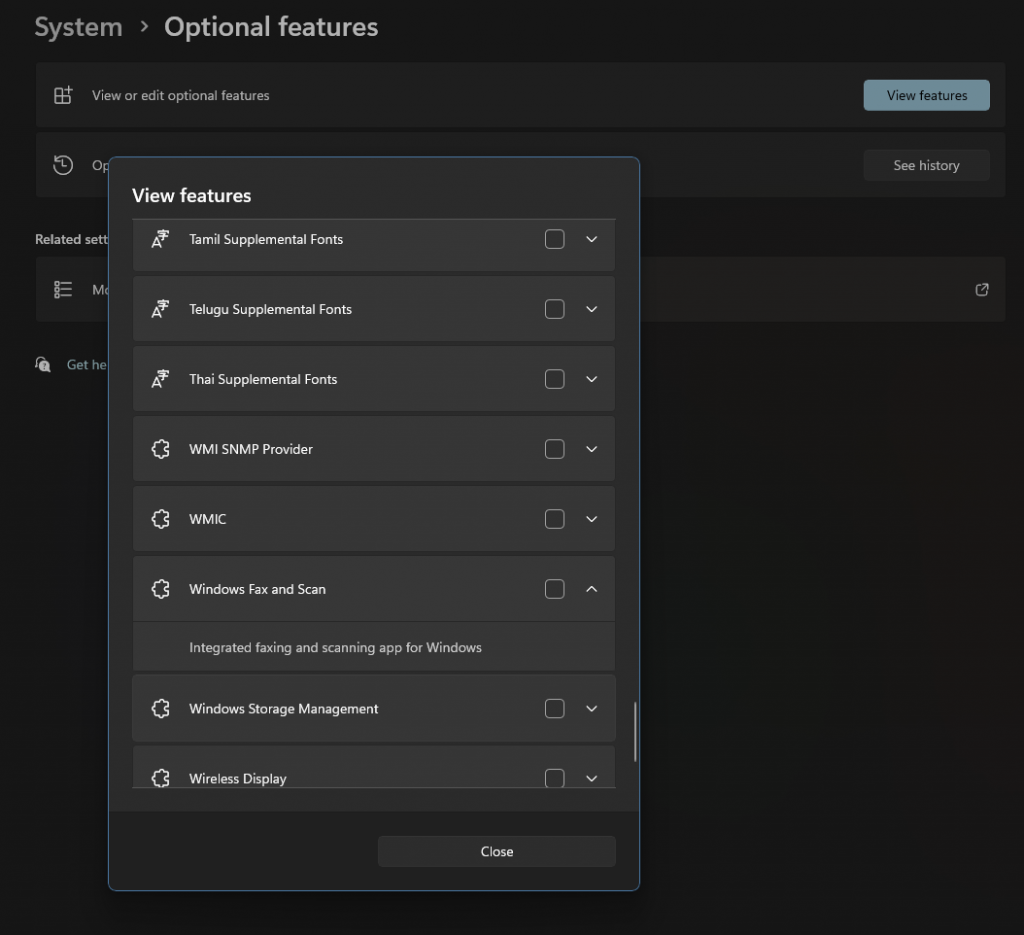The height and width of the screenshot is (935, 1024).
Task: Expand the WMI SNMP Provider details
Action: point(591,449)
